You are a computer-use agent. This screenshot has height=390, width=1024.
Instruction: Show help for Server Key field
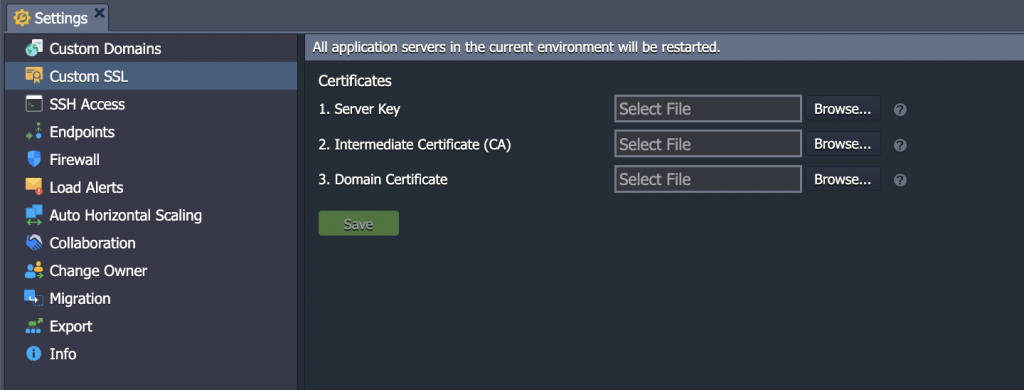click(x=900, y=110)
